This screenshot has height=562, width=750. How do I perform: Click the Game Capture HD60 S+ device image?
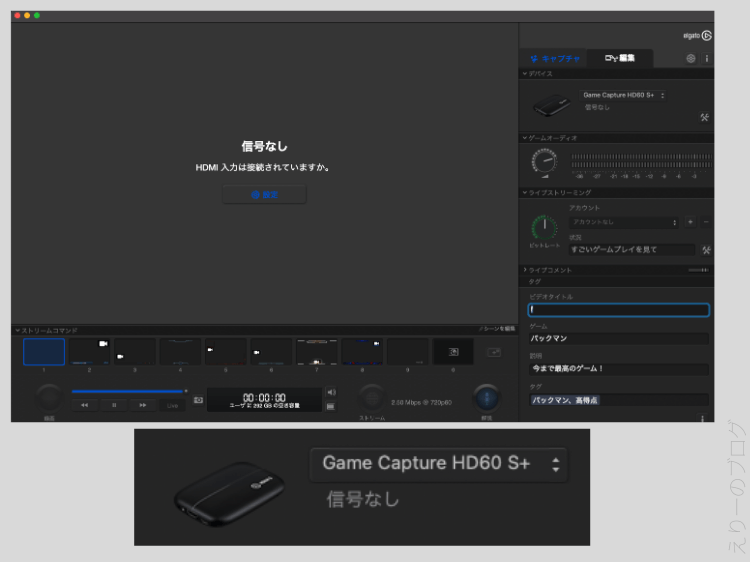click(x=551, y=105)
